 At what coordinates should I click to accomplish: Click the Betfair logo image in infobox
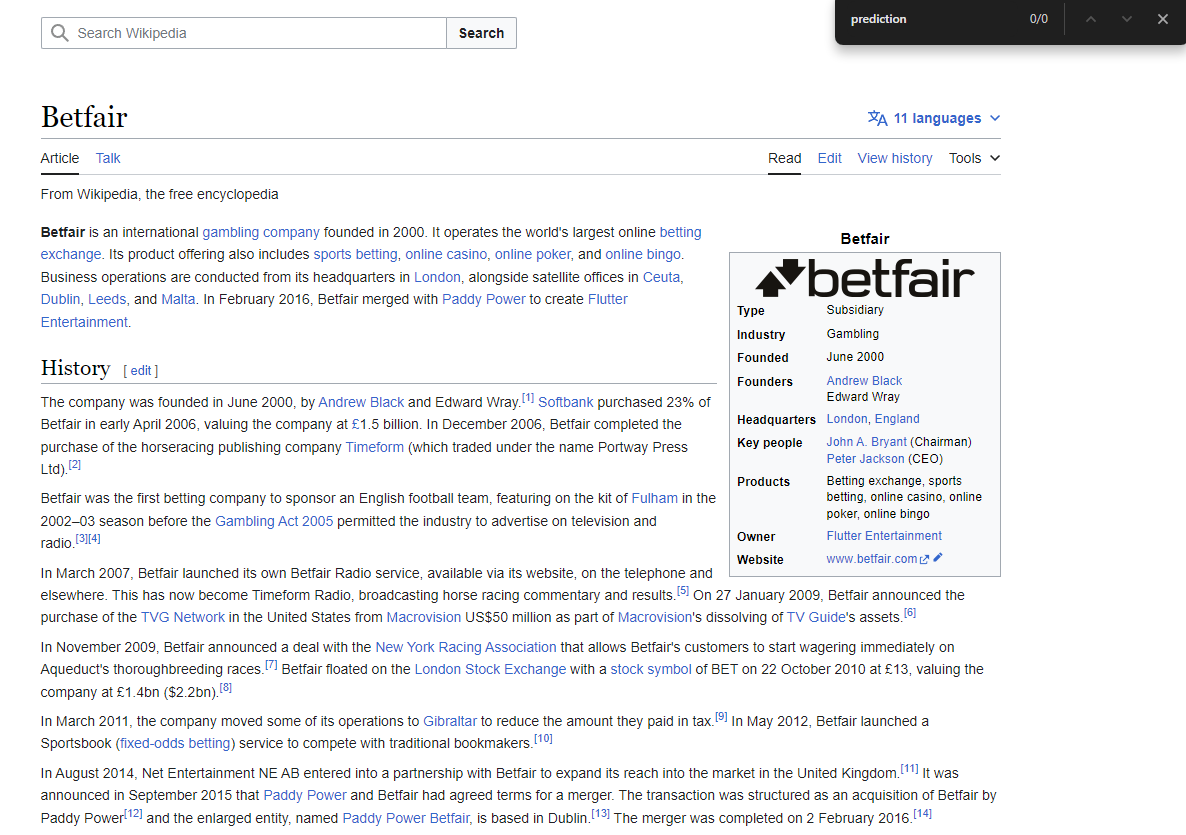click(x=865, y=278)
